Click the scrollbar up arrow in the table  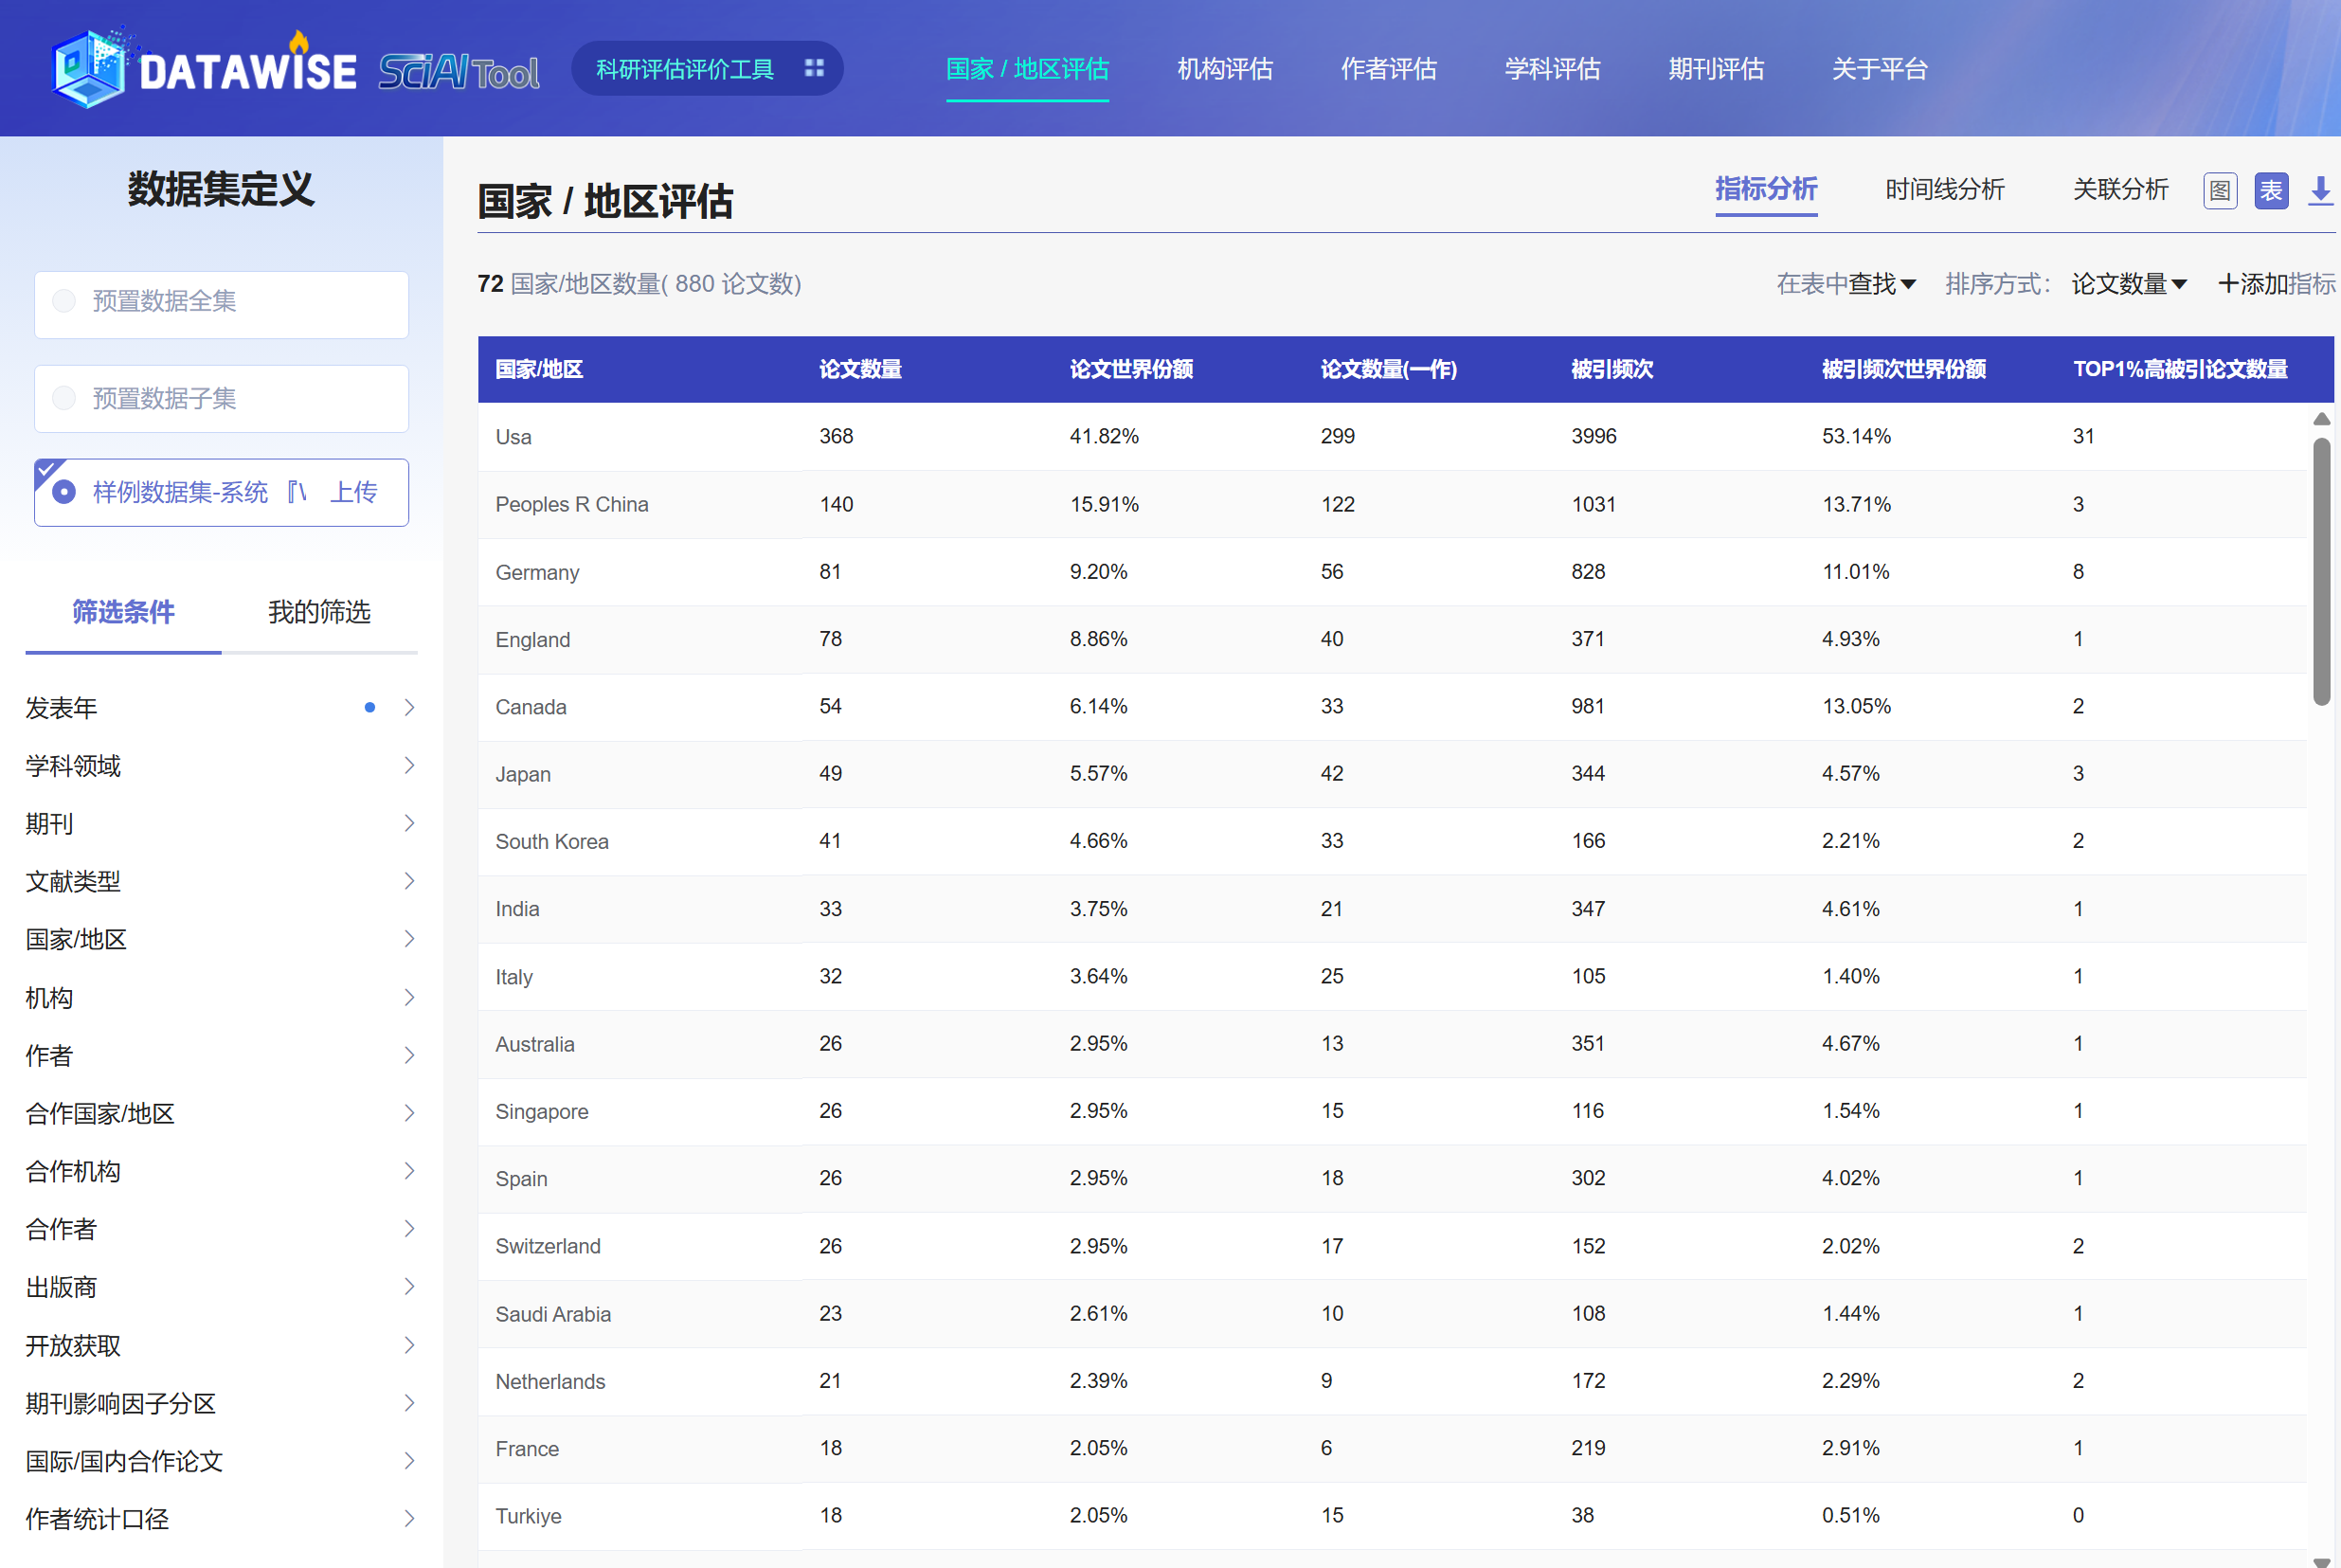pyautogui.click(x=2321, y=419)
